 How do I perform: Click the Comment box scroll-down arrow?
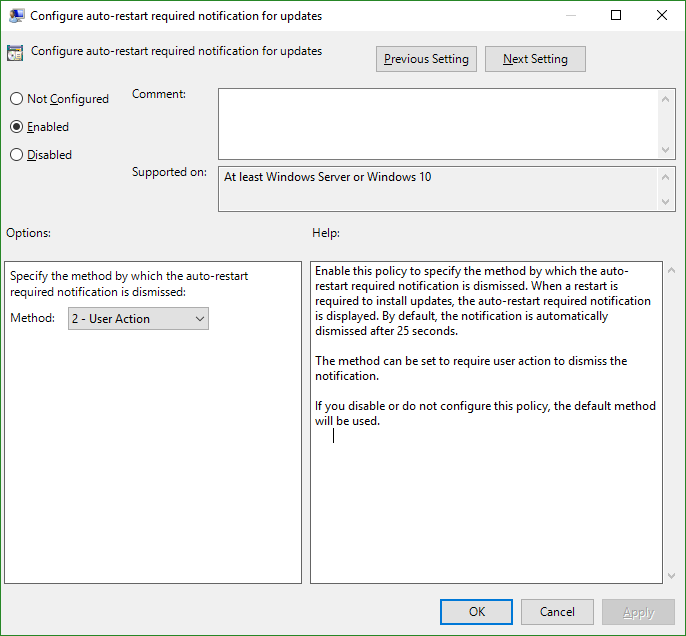click(665, 150)
